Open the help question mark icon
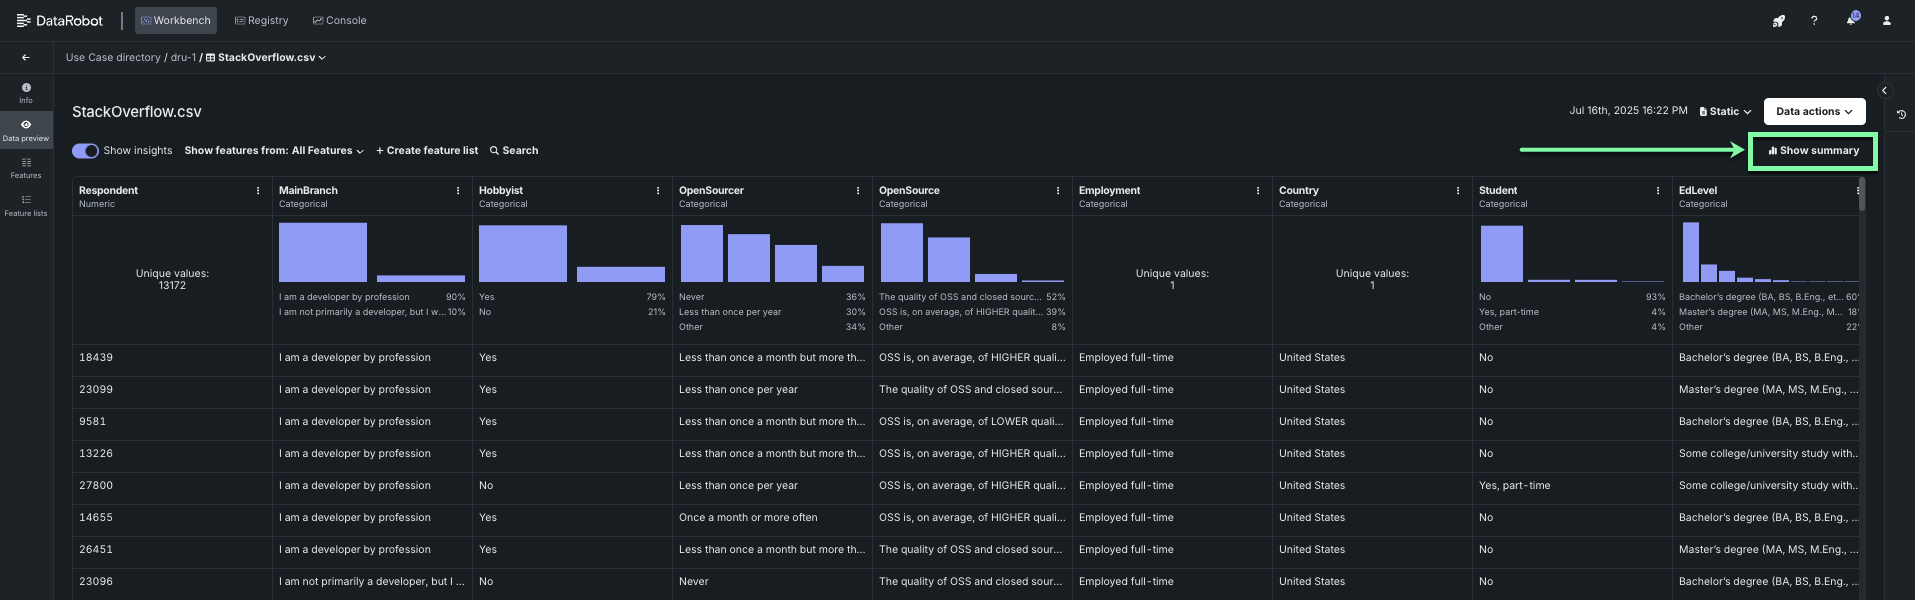 click(x=1814, y=21)
